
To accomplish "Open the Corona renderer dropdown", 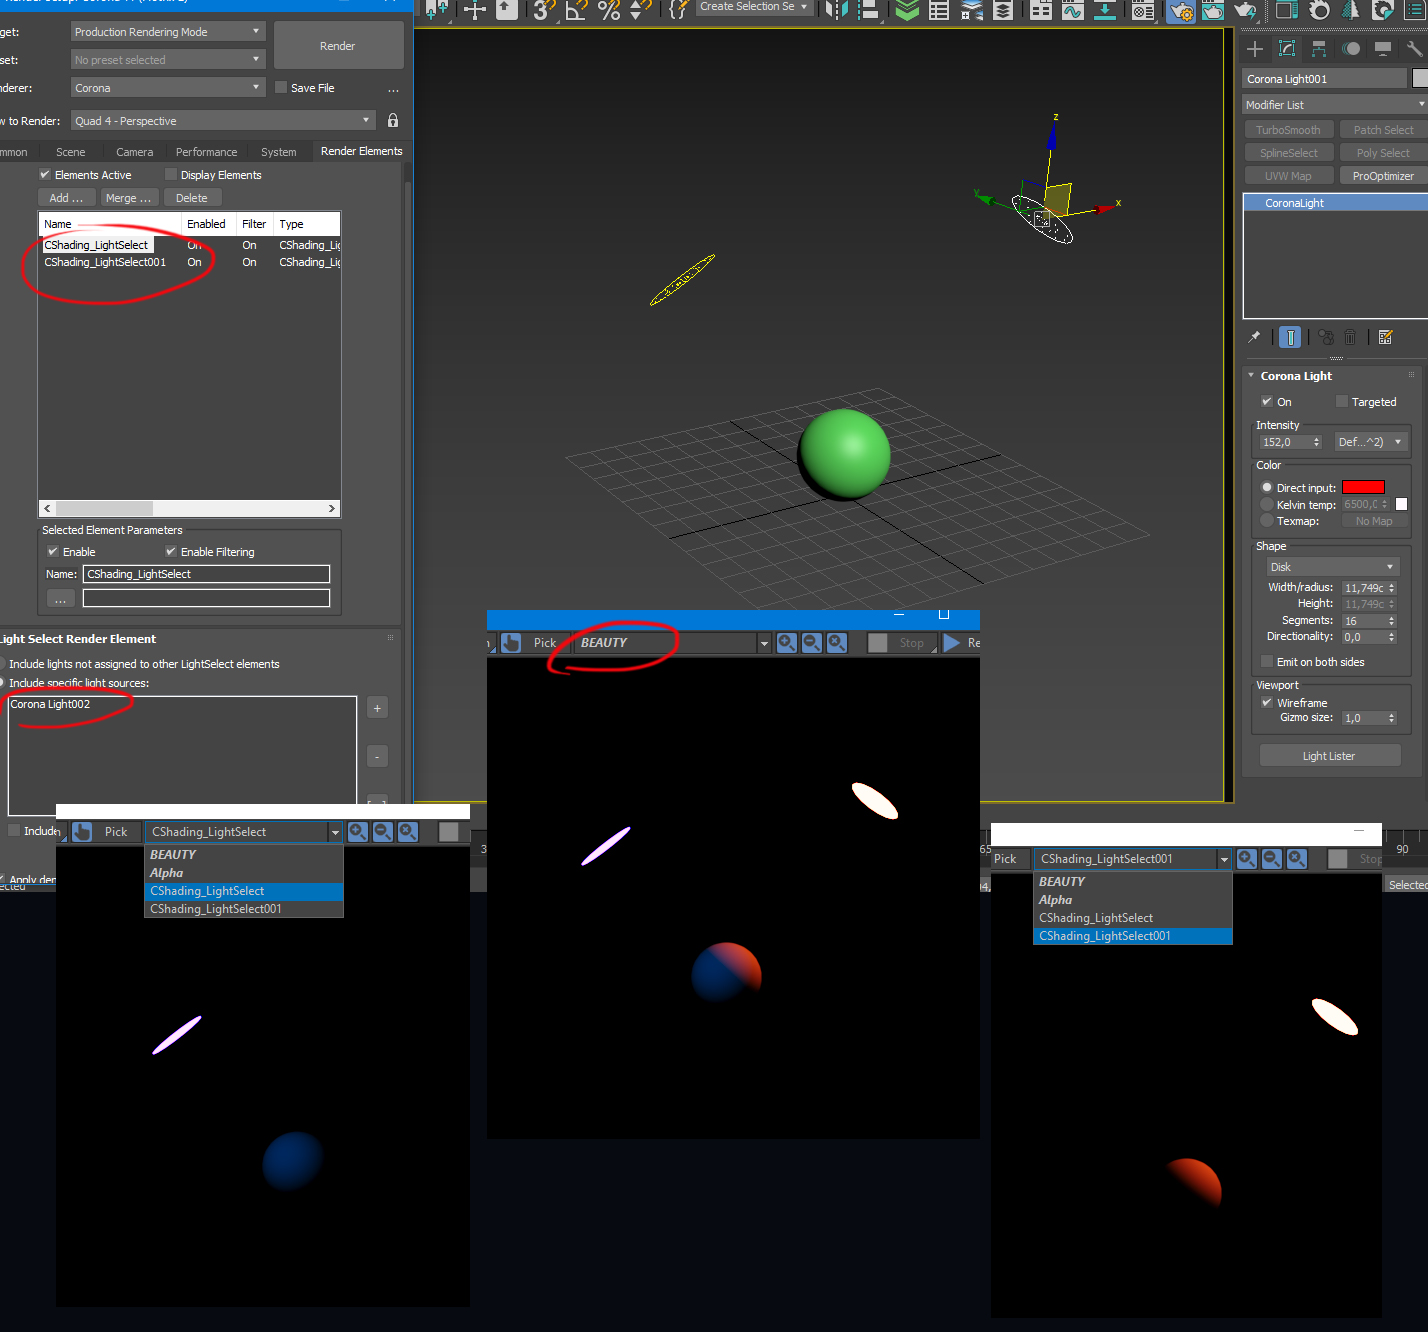I will [167, 88].
